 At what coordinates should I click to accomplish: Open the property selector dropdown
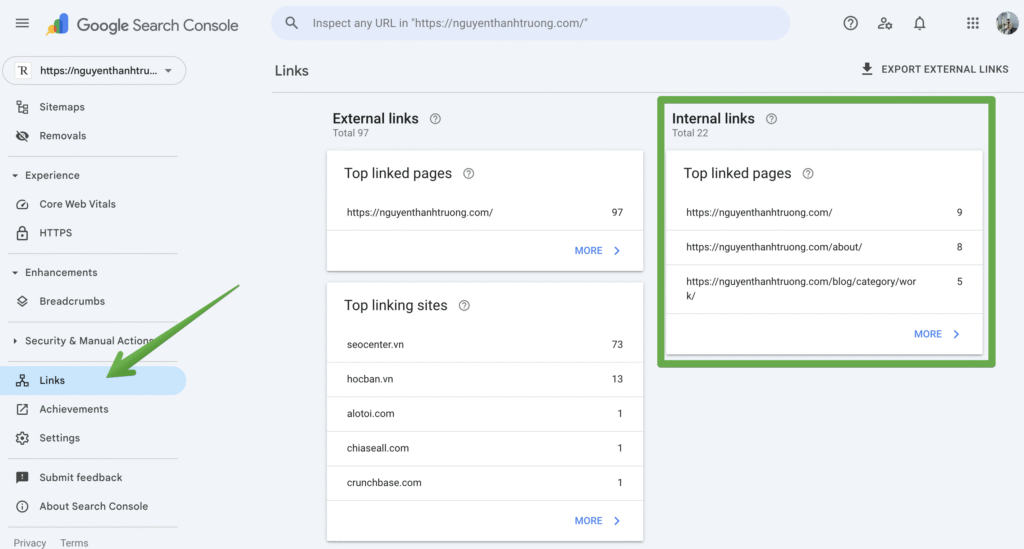(95, 71)
